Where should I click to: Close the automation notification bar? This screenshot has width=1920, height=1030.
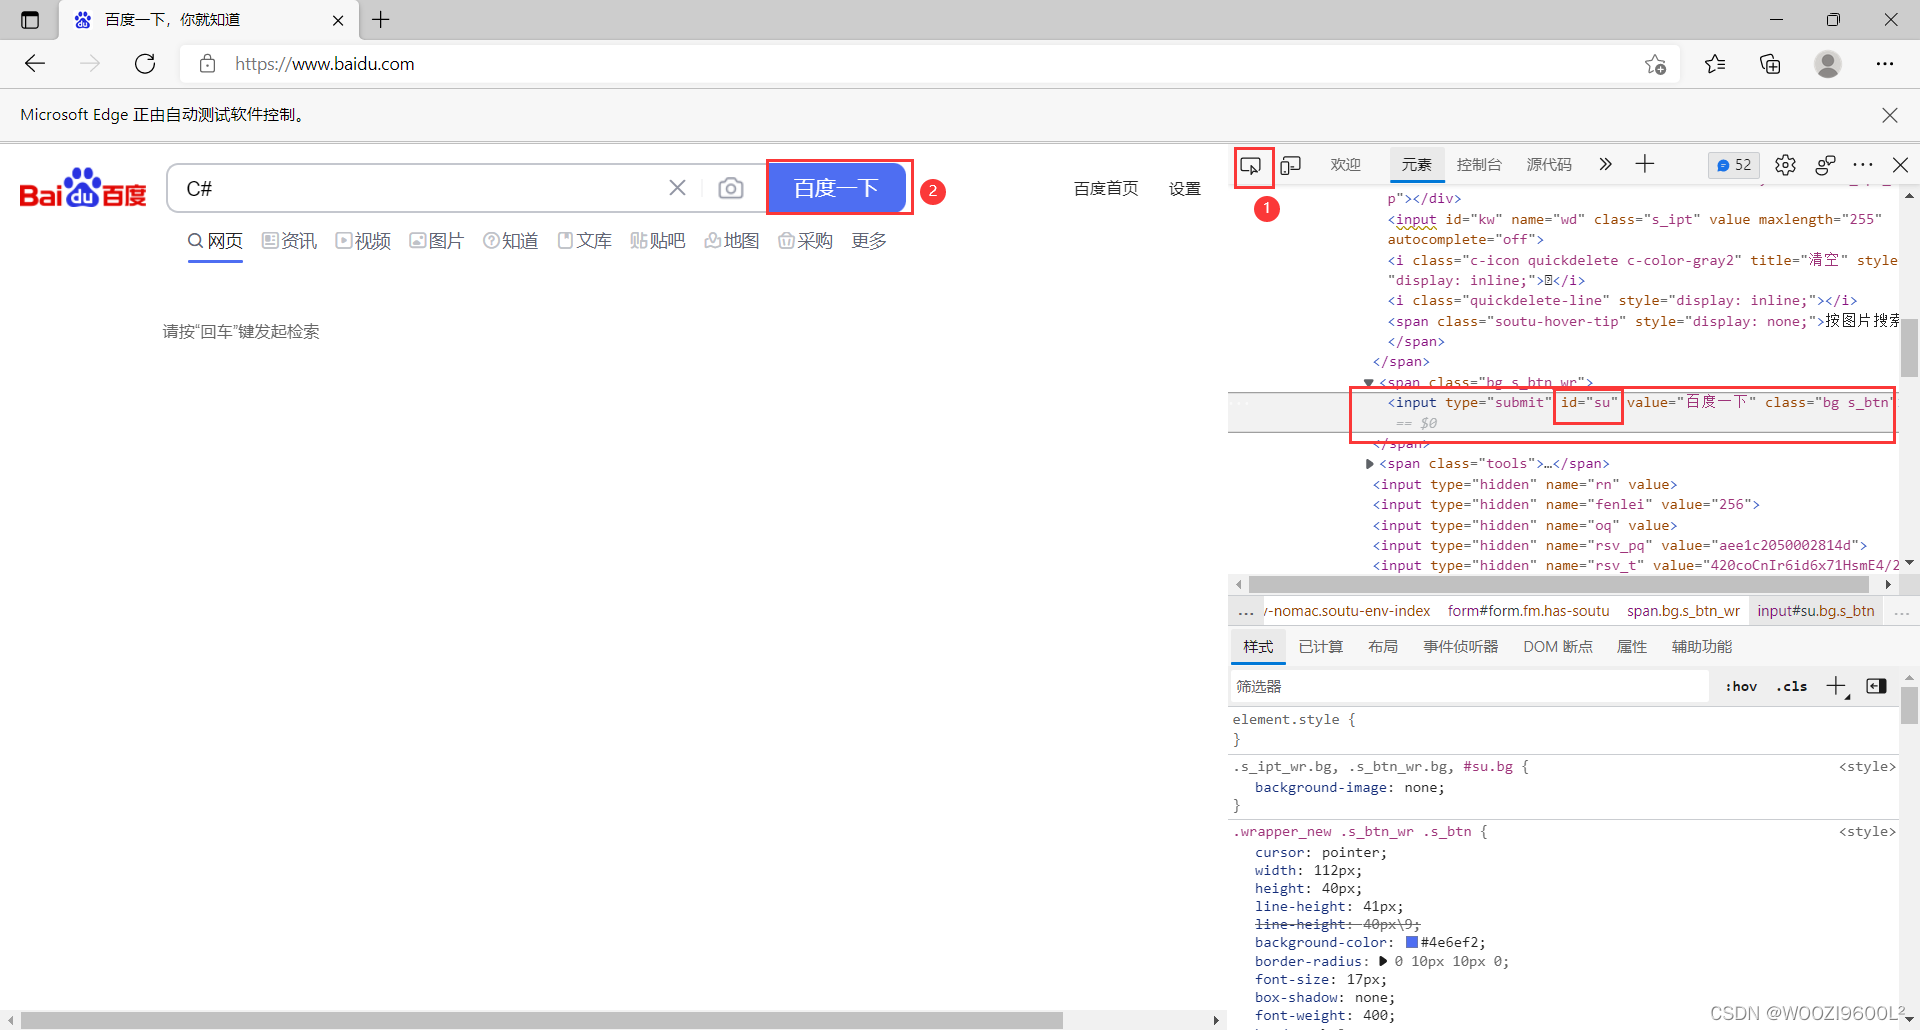(1890, 115)
